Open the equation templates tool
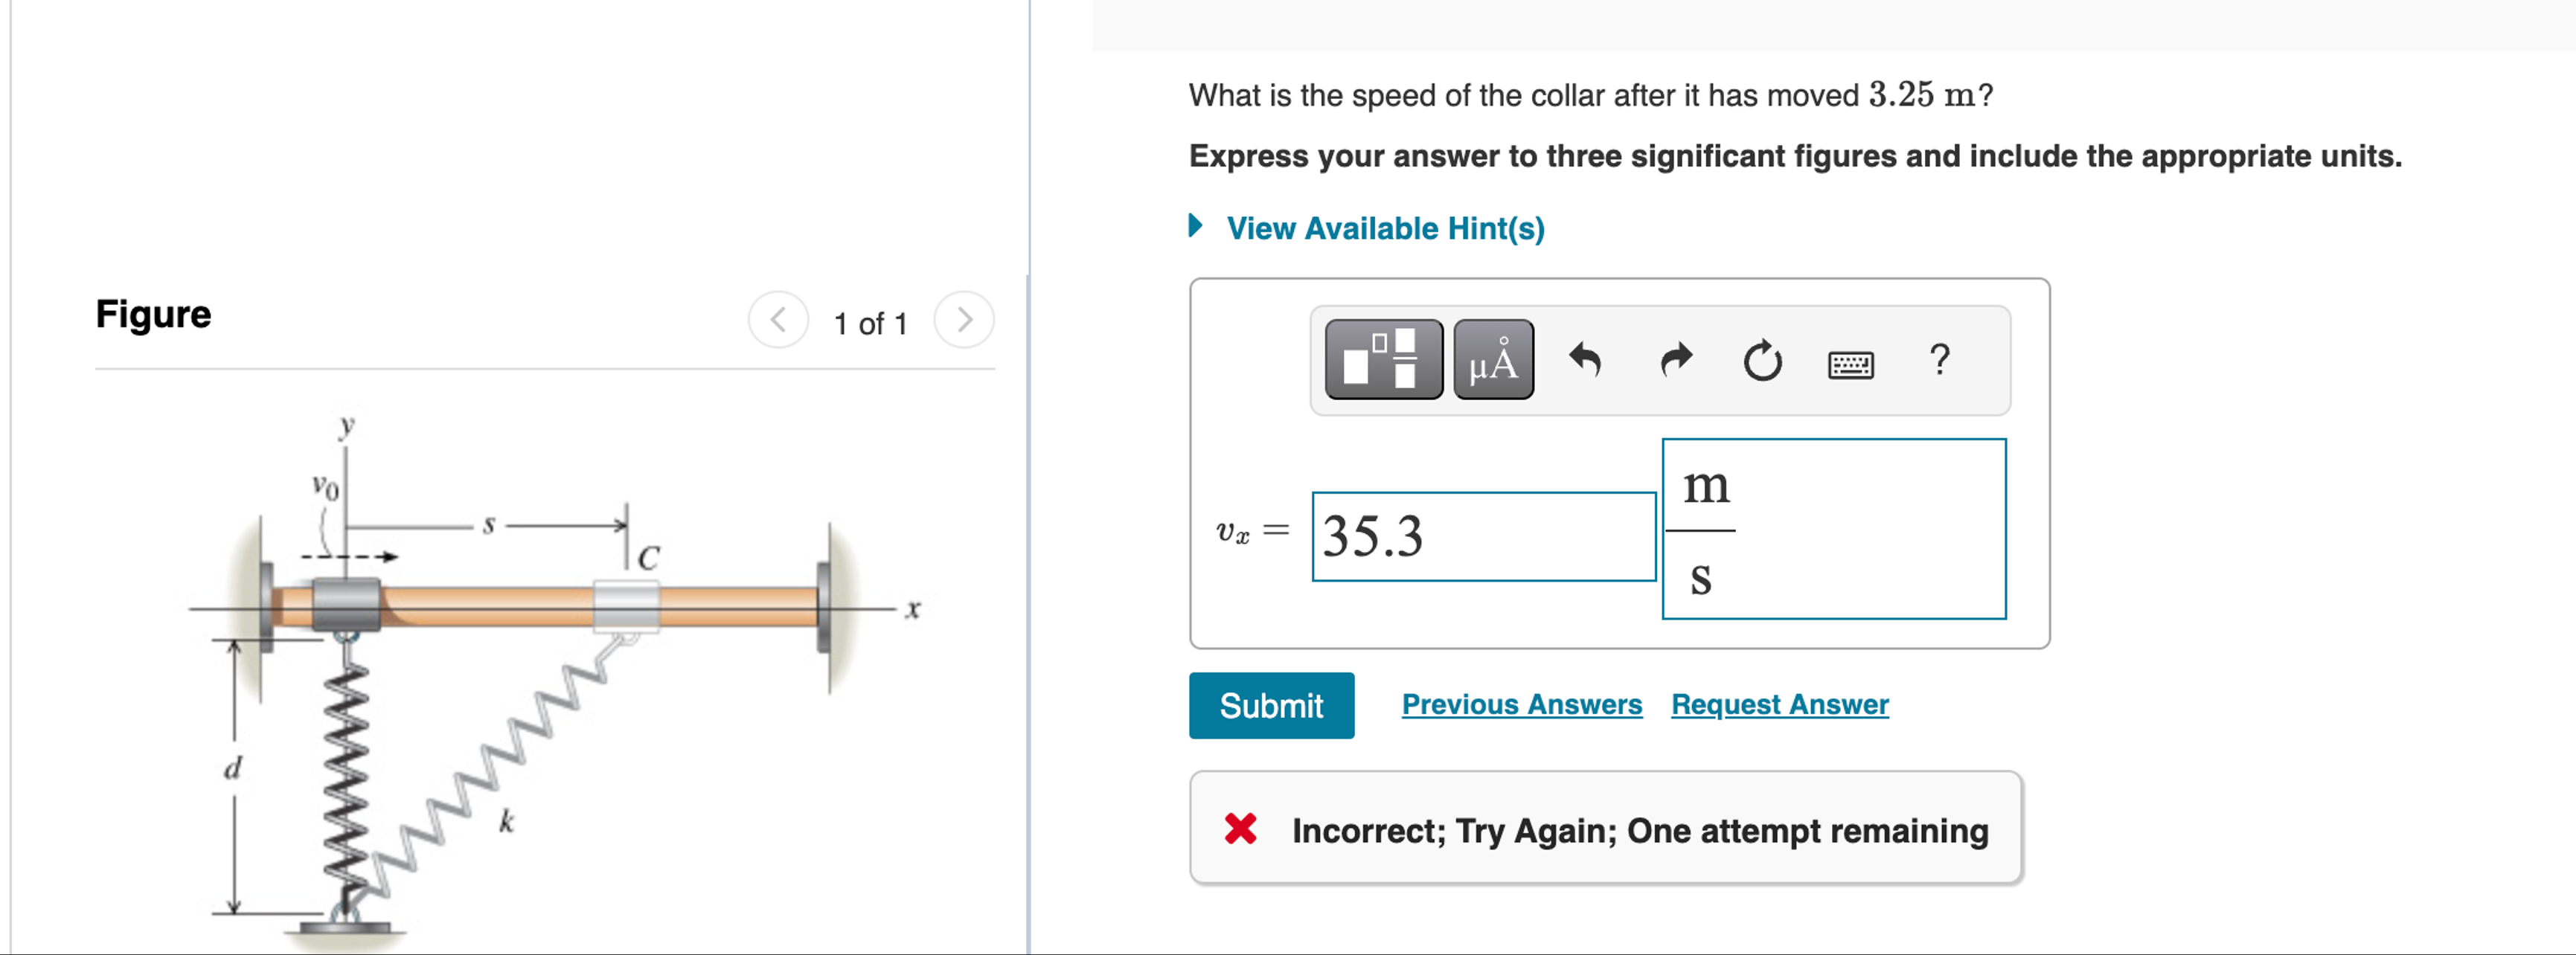Image resolution: width=2576 pixels, height=955 pixels. (1384, 362)
